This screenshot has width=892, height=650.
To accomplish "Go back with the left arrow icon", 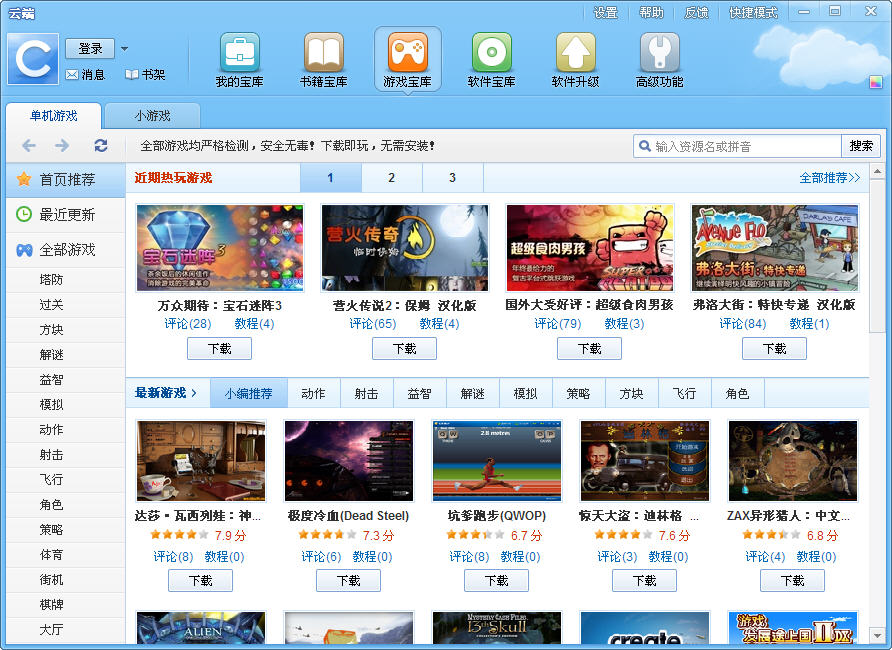I will pos(29,146).
